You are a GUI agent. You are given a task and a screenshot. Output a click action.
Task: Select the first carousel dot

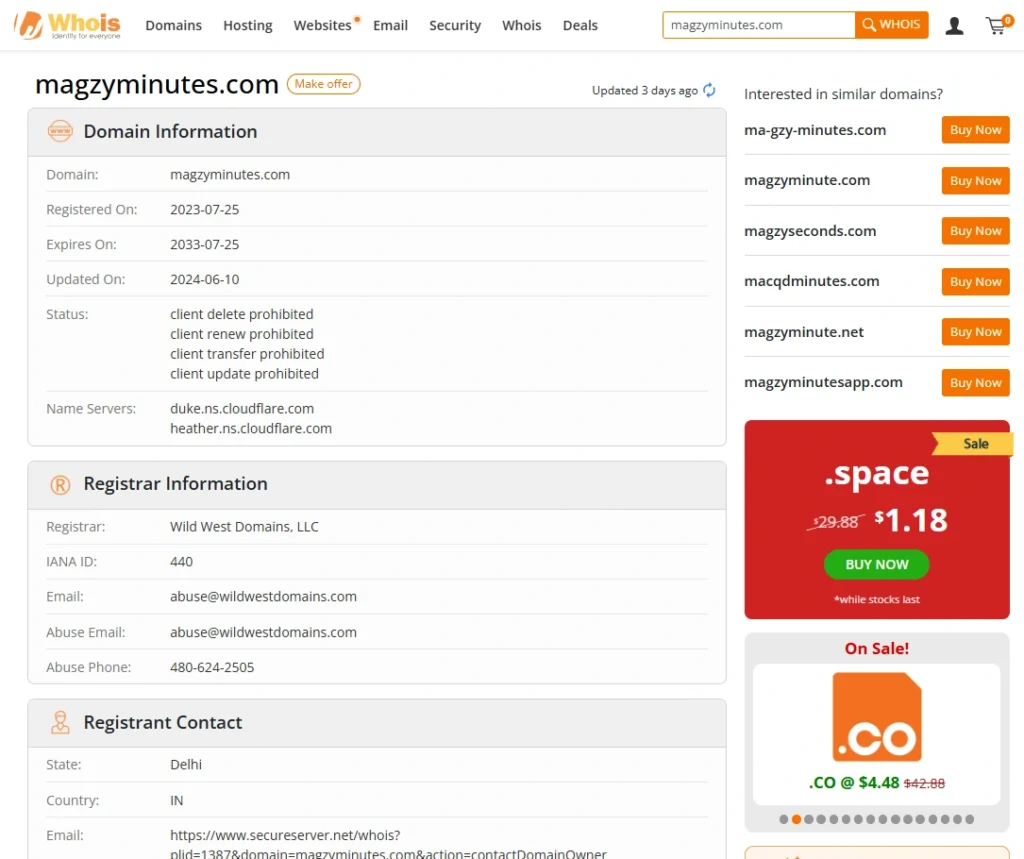pyautogui.click(x=784, y=819)
